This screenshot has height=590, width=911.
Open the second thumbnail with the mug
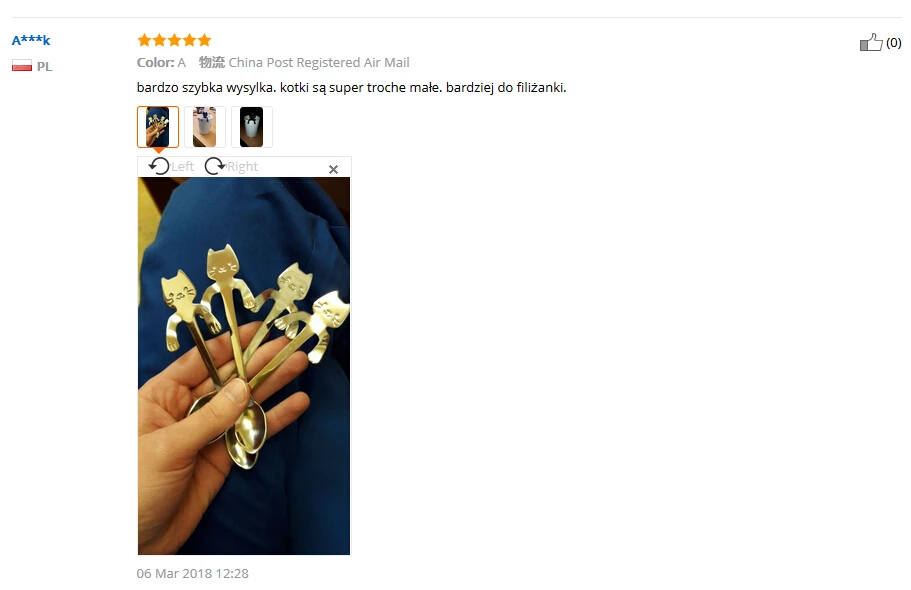point(205,127)
